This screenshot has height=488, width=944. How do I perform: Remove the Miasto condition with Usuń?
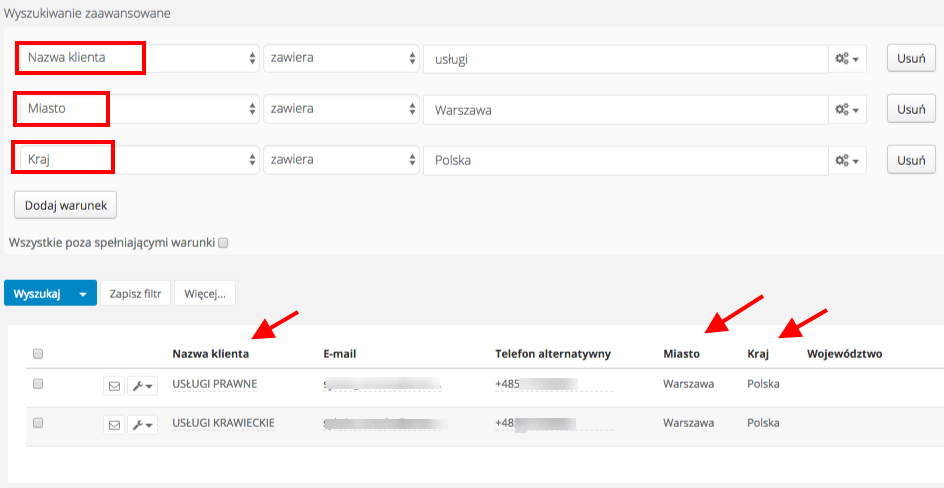911,110
